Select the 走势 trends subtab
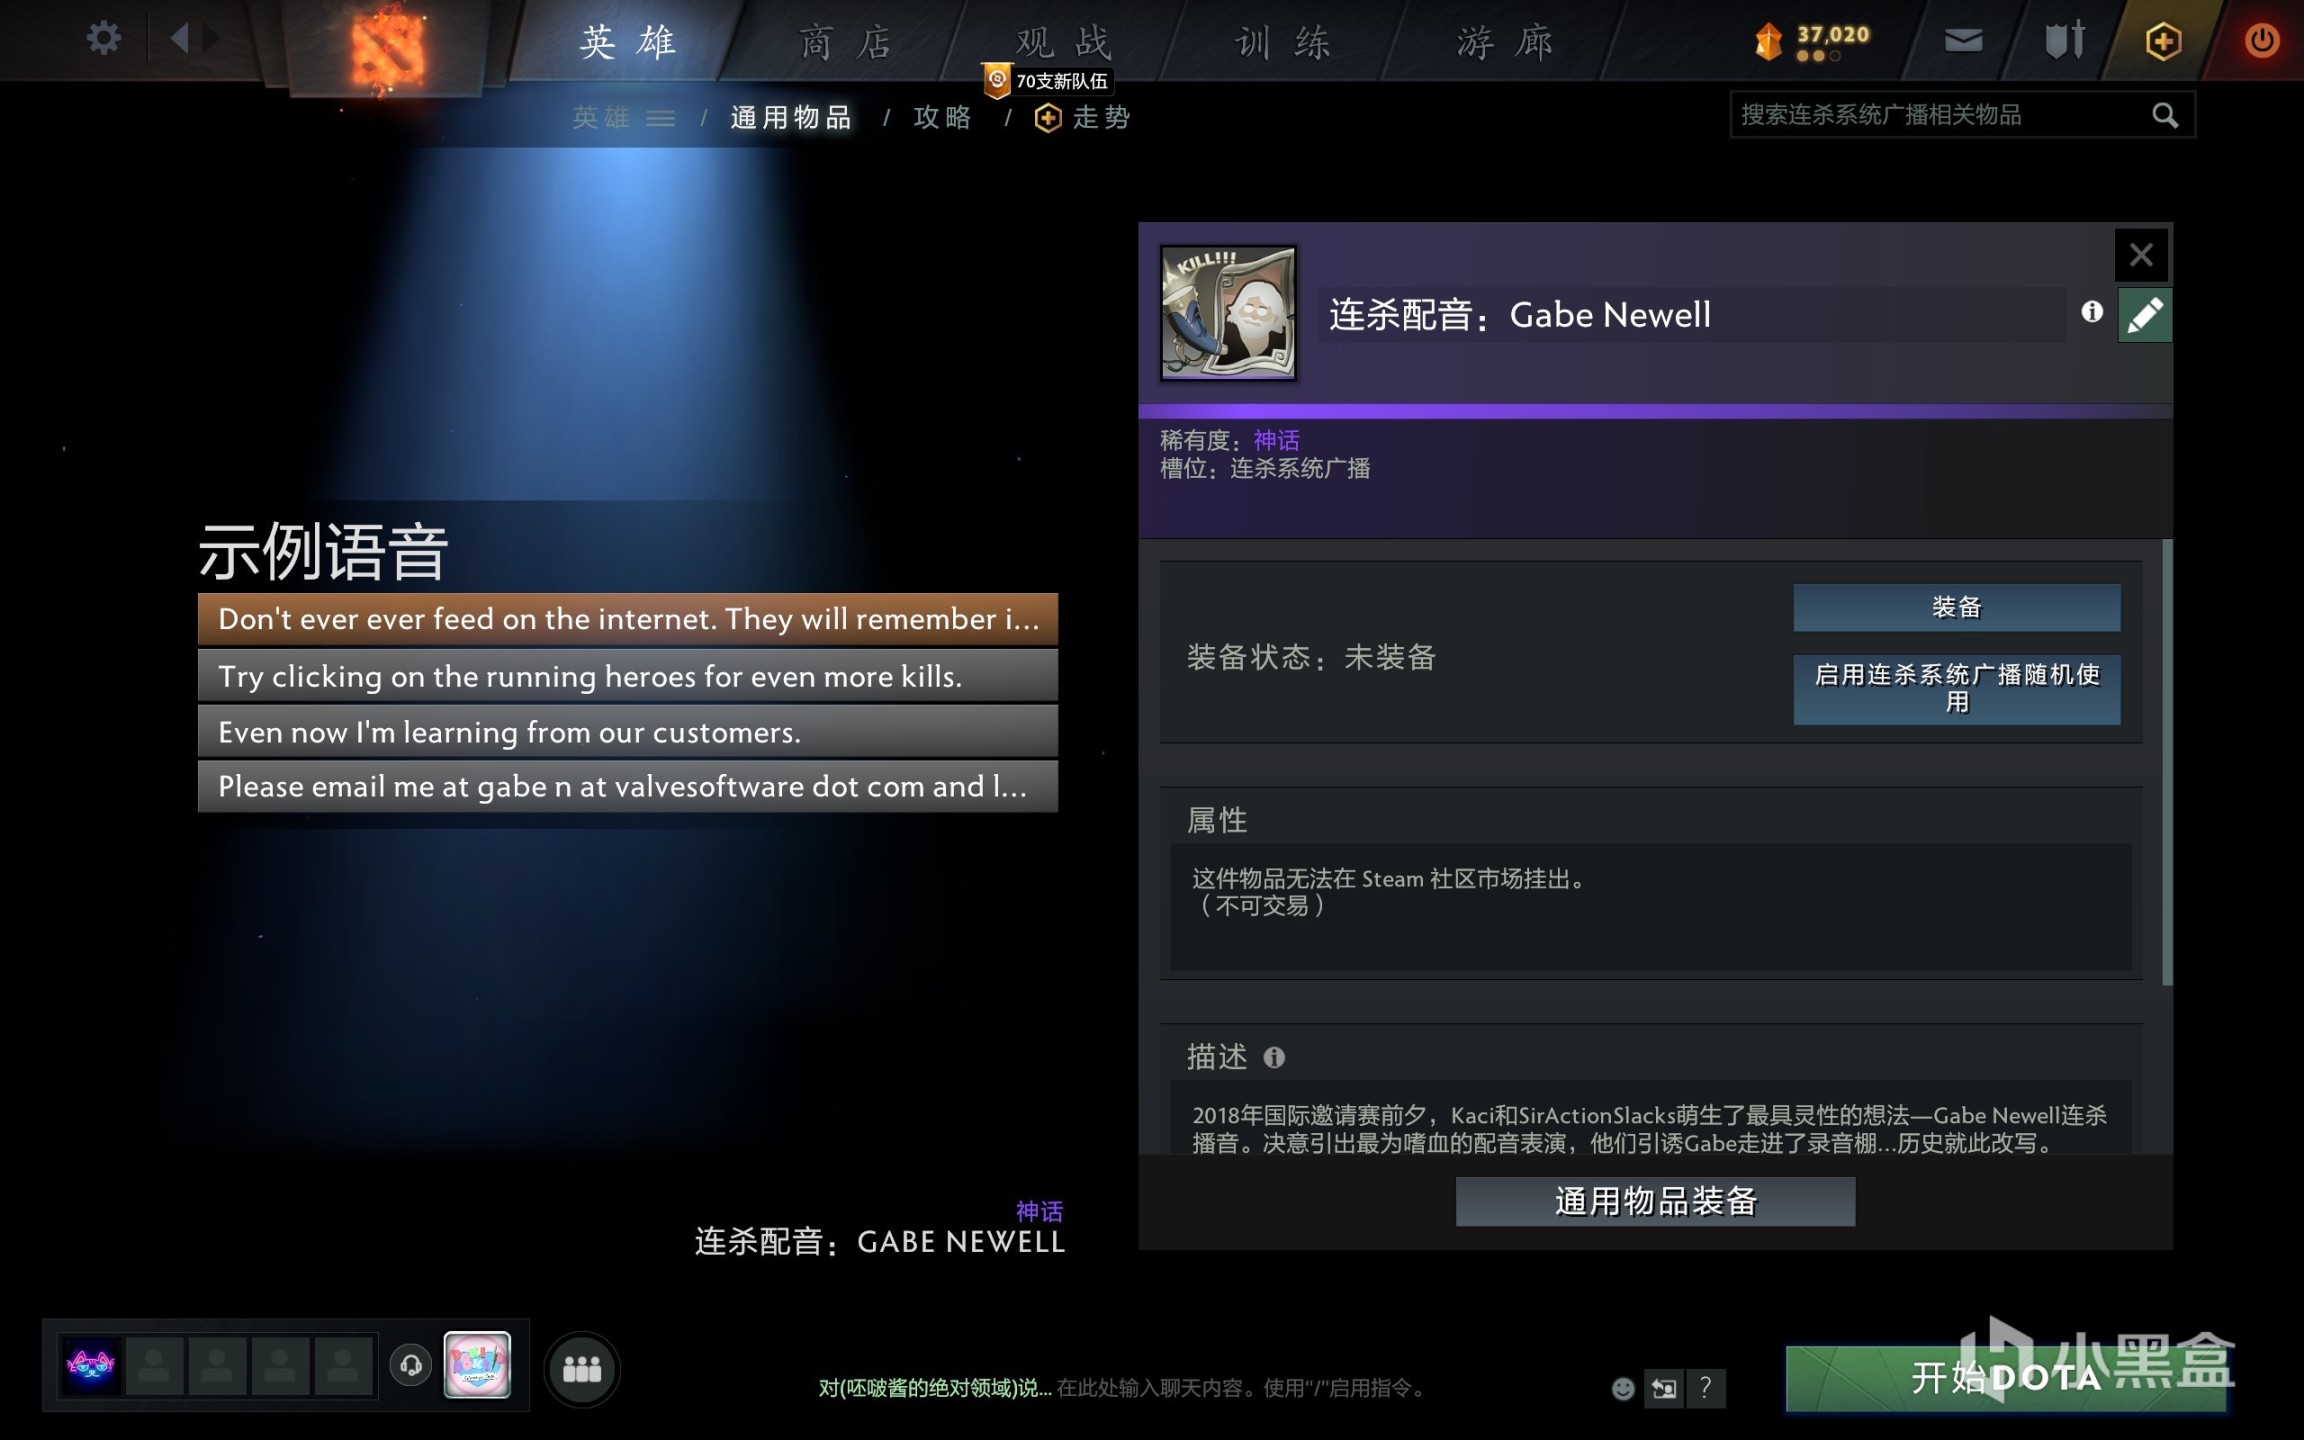 (1082, 118)
